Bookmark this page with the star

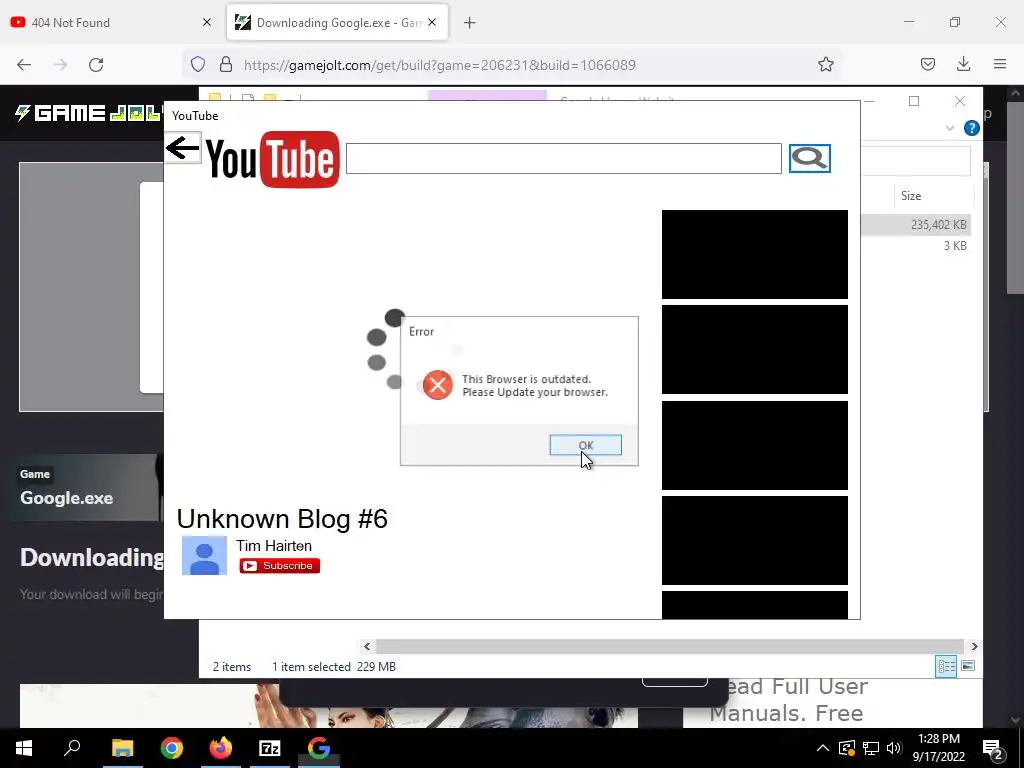click(825, 64)
